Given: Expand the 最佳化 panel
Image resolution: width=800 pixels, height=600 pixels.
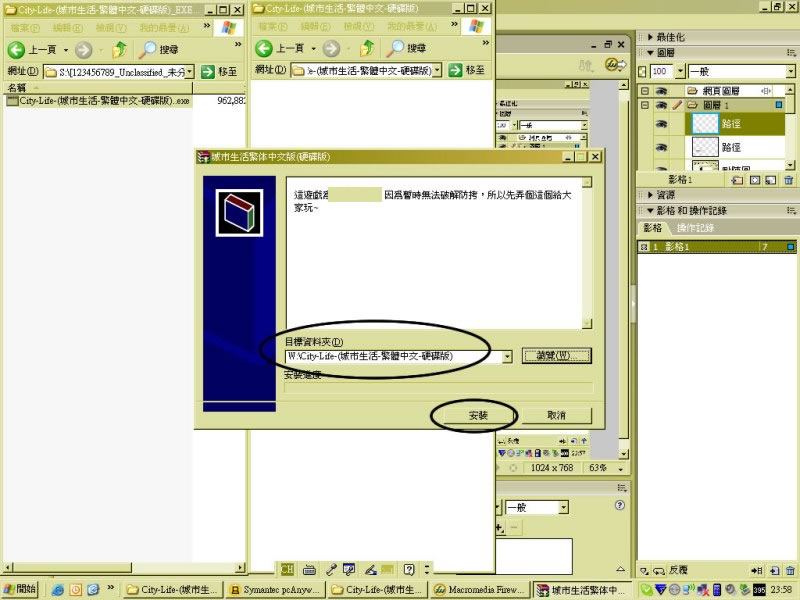Looking at the screenshot, I should [x=650, y=37].
